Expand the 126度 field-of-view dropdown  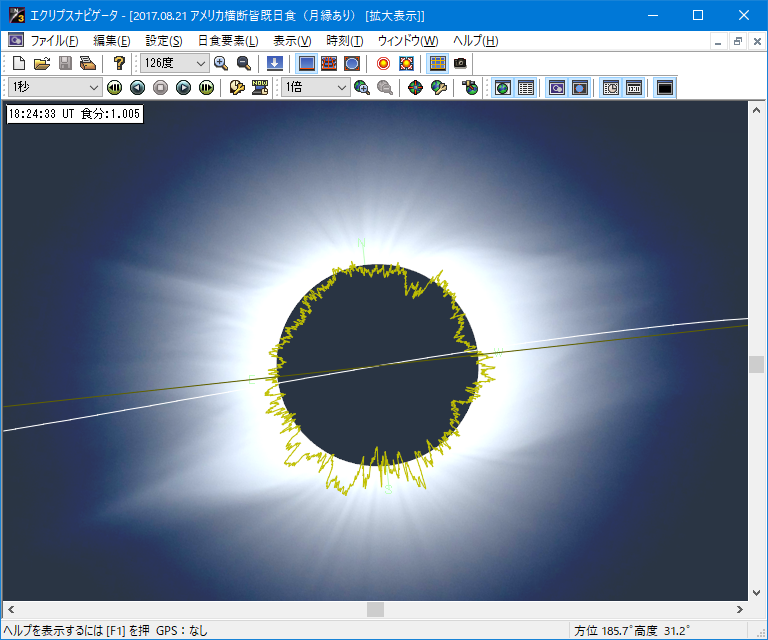[x=200, y=63]
